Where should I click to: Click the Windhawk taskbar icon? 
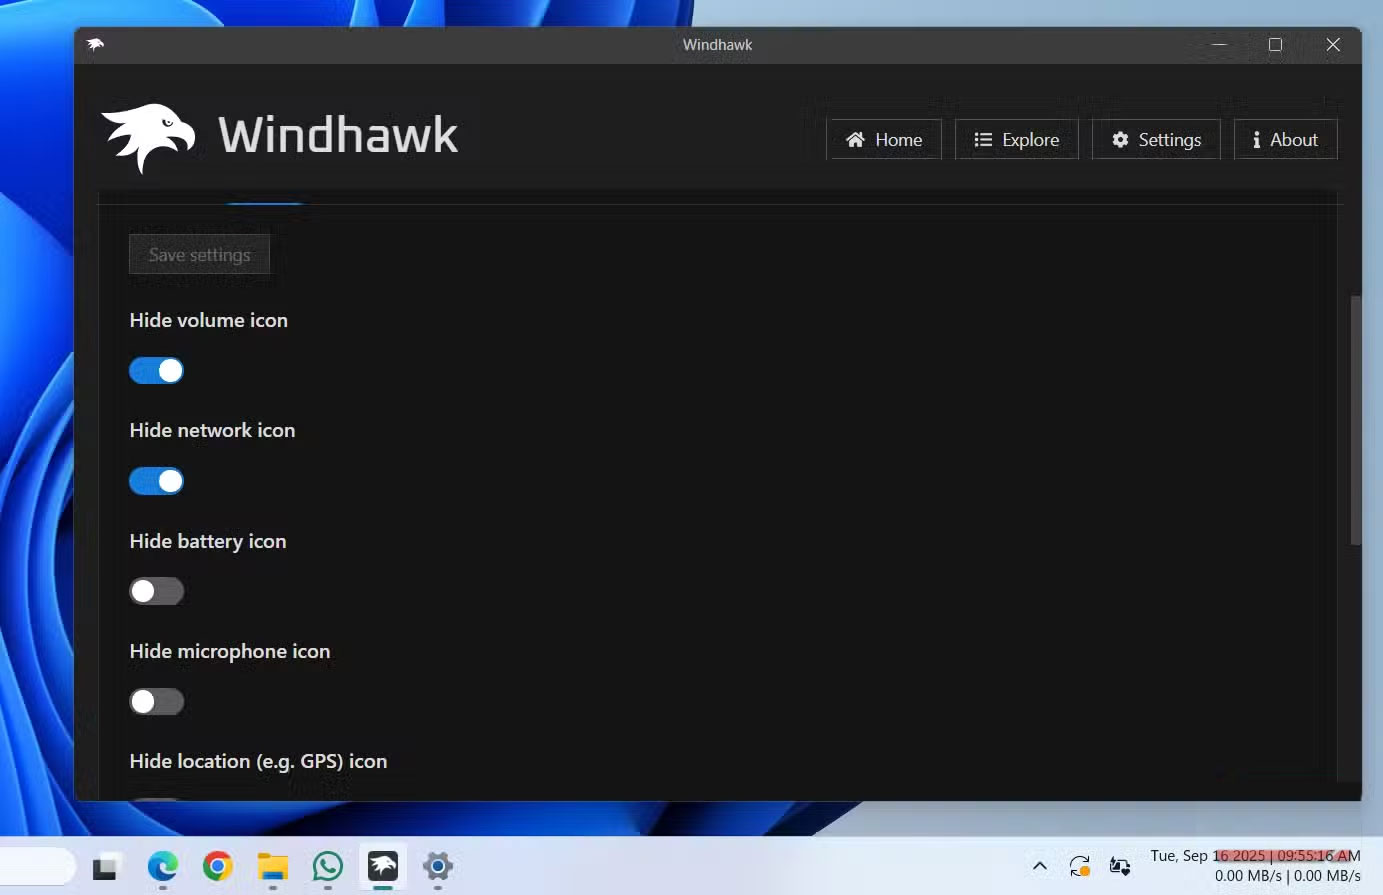click(383, 867)
